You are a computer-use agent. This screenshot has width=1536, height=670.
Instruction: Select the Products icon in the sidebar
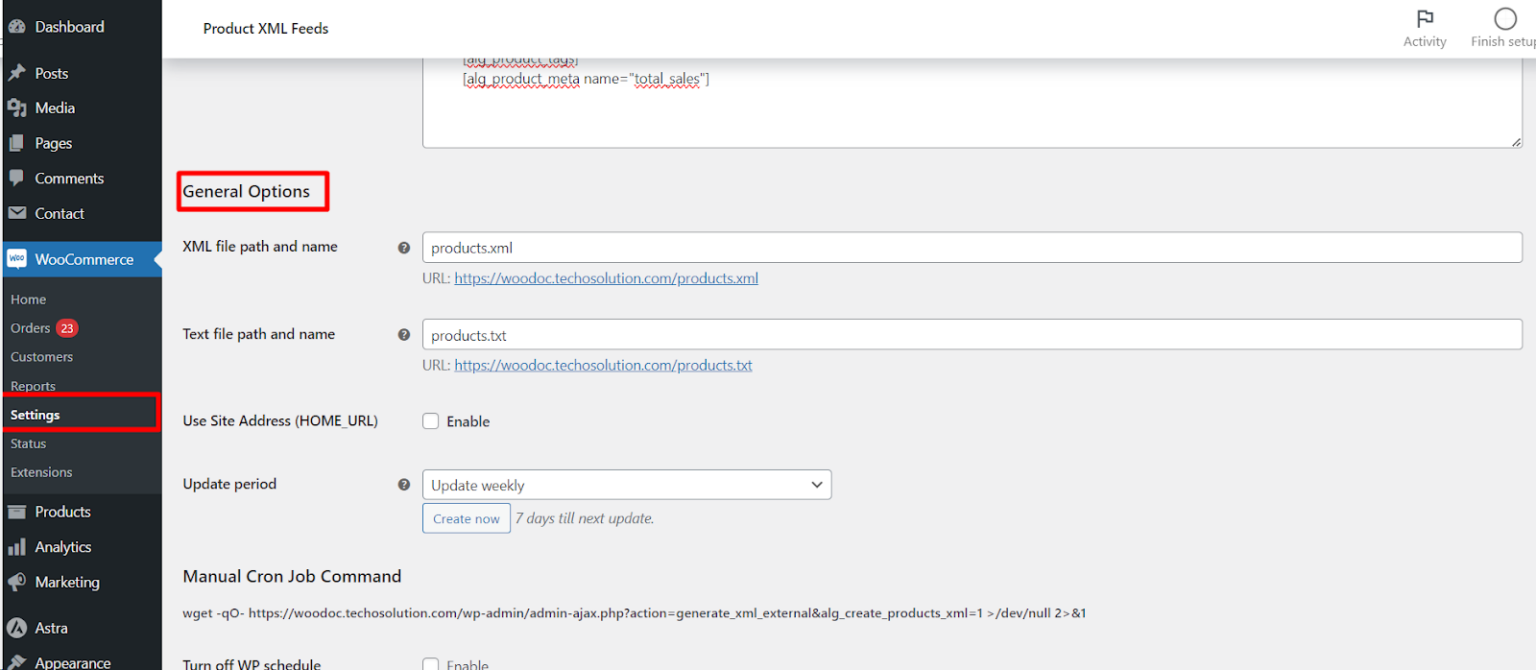pos(18,511)
